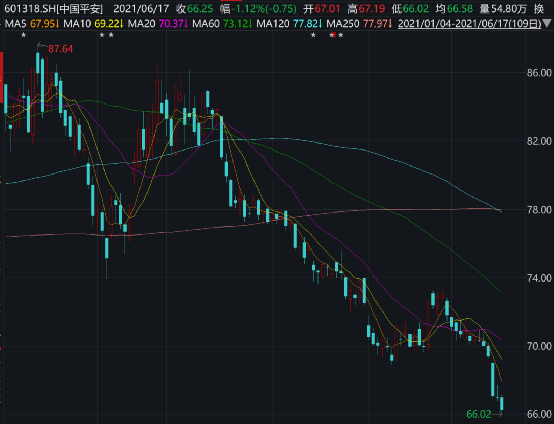The image size is (554, 424).
Task: Open the date range dropdown triangle
Action: 547,24
